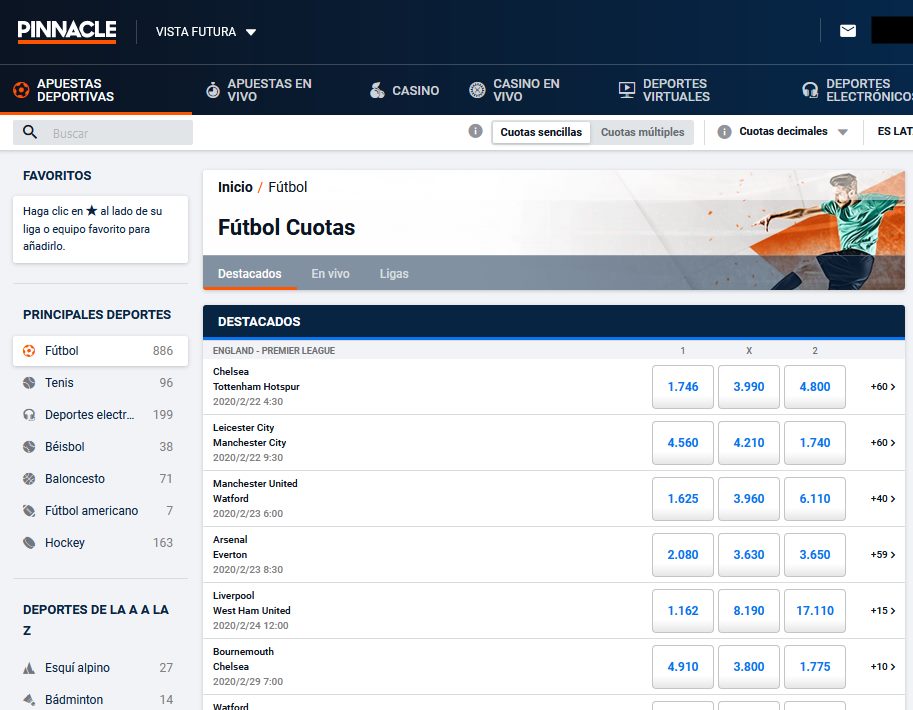
Task: Switch to Cuotas múltiples mode
Action: click(x=642, y=132)
